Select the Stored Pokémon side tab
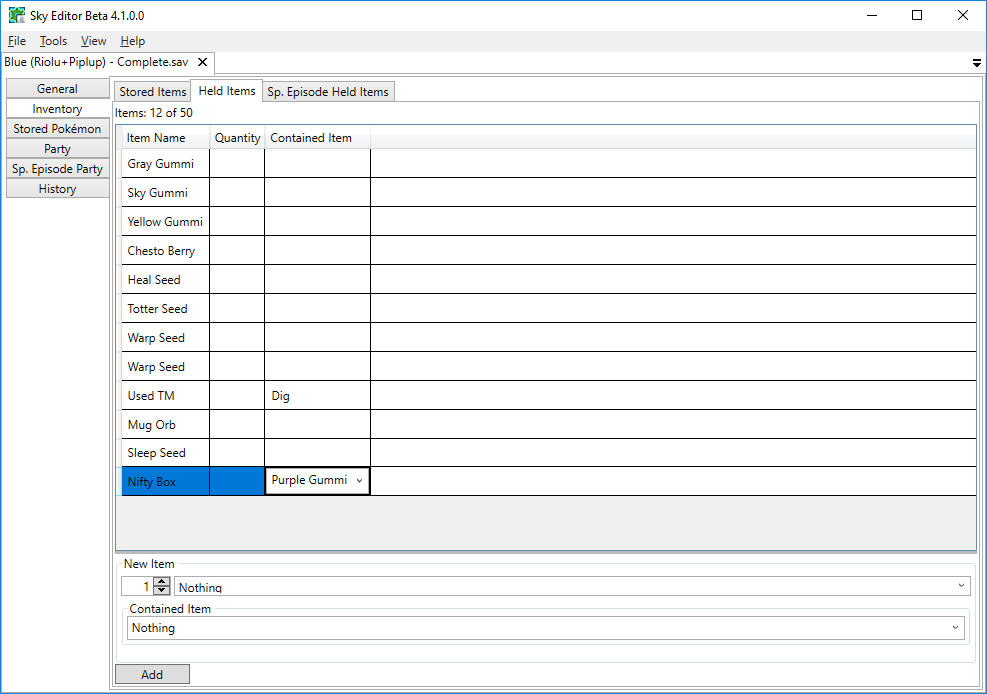The image size is (987, 694). point(57,129)
